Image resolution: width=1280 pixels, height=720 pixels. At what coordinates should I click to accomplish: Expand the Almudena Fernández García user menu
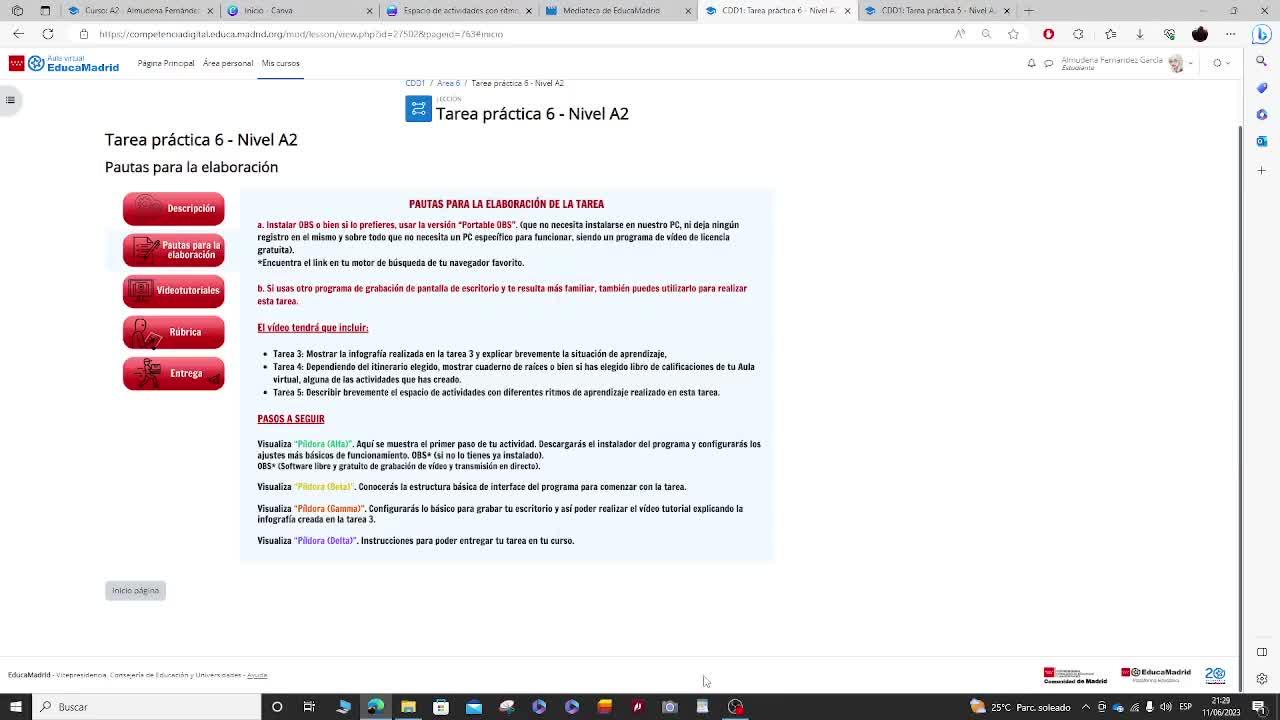pos(1127,63)
